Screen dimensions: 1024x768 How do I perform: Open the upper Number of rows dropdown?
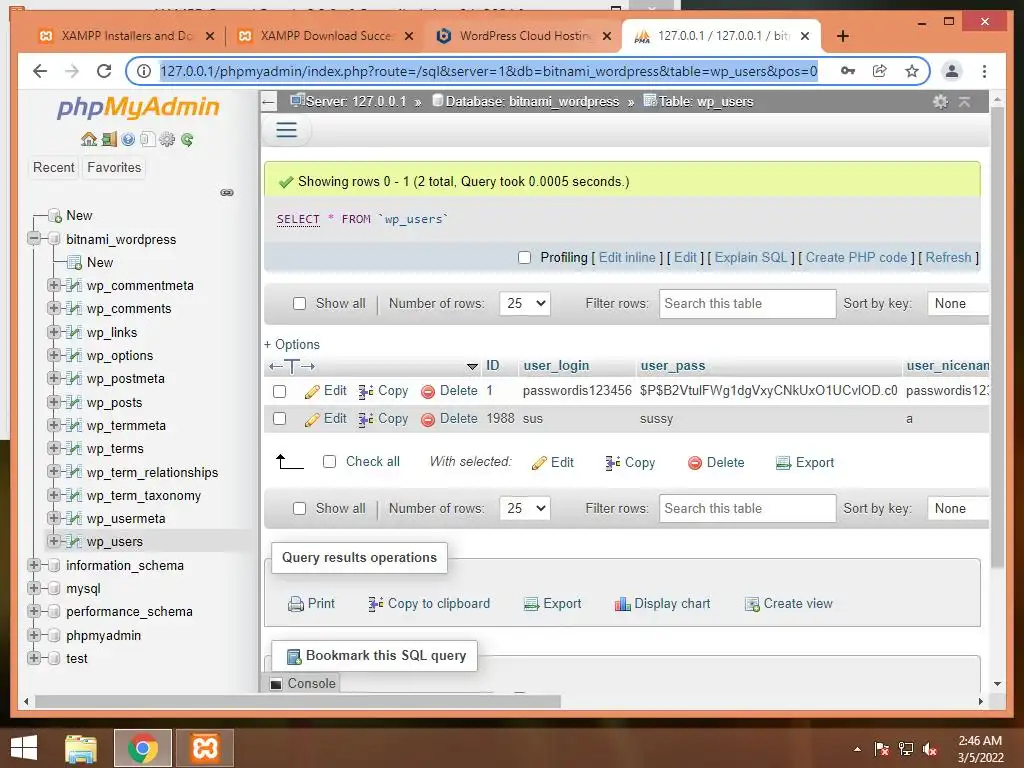point(525,304)
